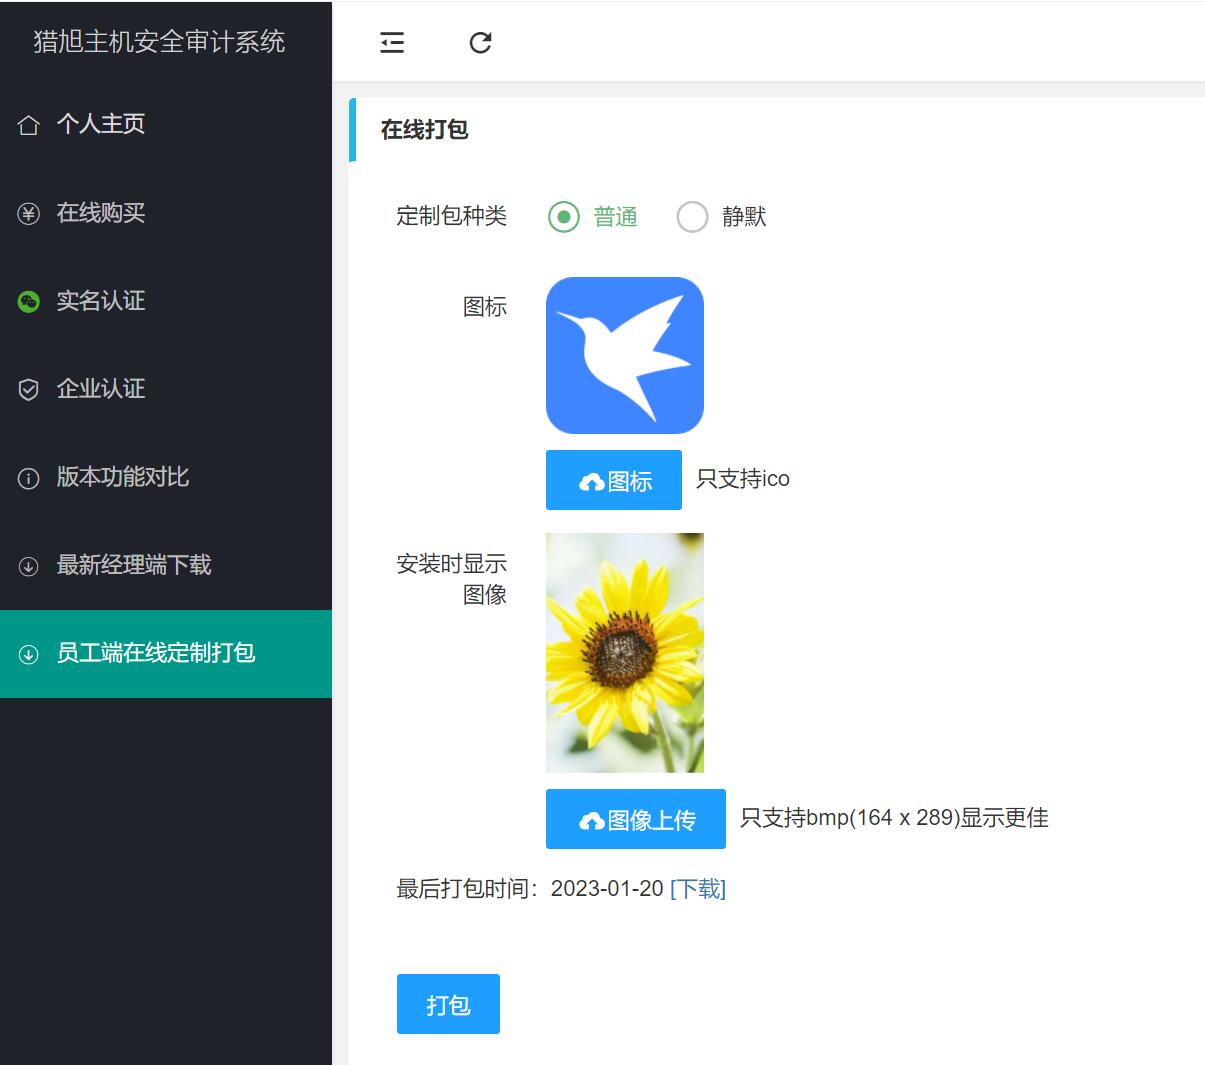Open the 个人主页 menu item
Viewport: 1205px width, 1065px height.
(x=101, y=124)
